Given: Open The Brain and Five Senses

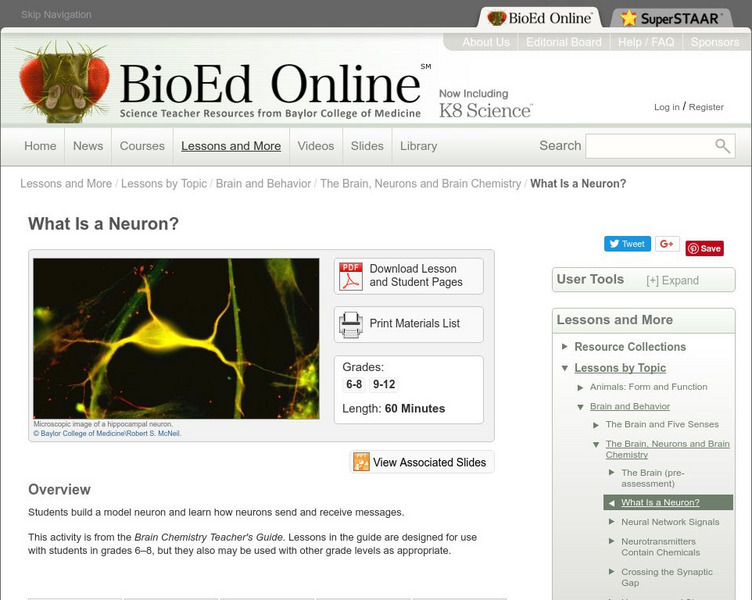Looking at the screenshot, I should point(662,424).
